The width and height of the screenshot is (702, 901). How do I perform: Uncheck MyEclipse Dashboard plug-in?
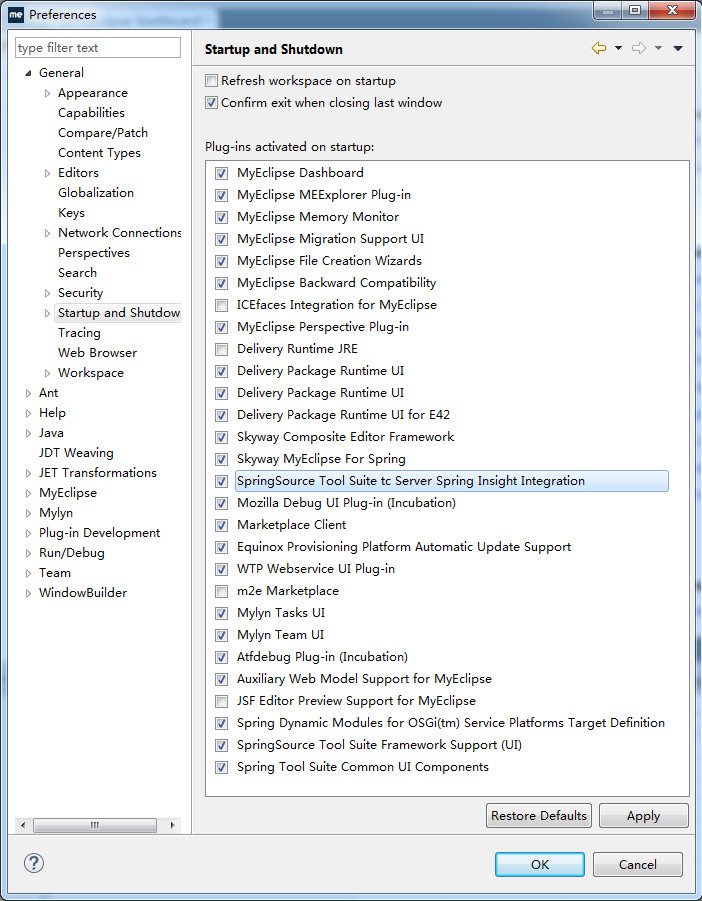coord(221,173)
